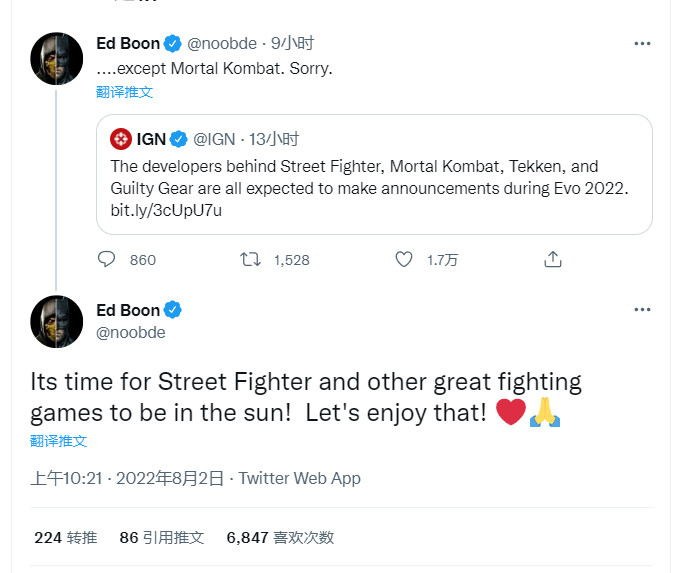Like the tweet with 1.7万 likes

404,260
